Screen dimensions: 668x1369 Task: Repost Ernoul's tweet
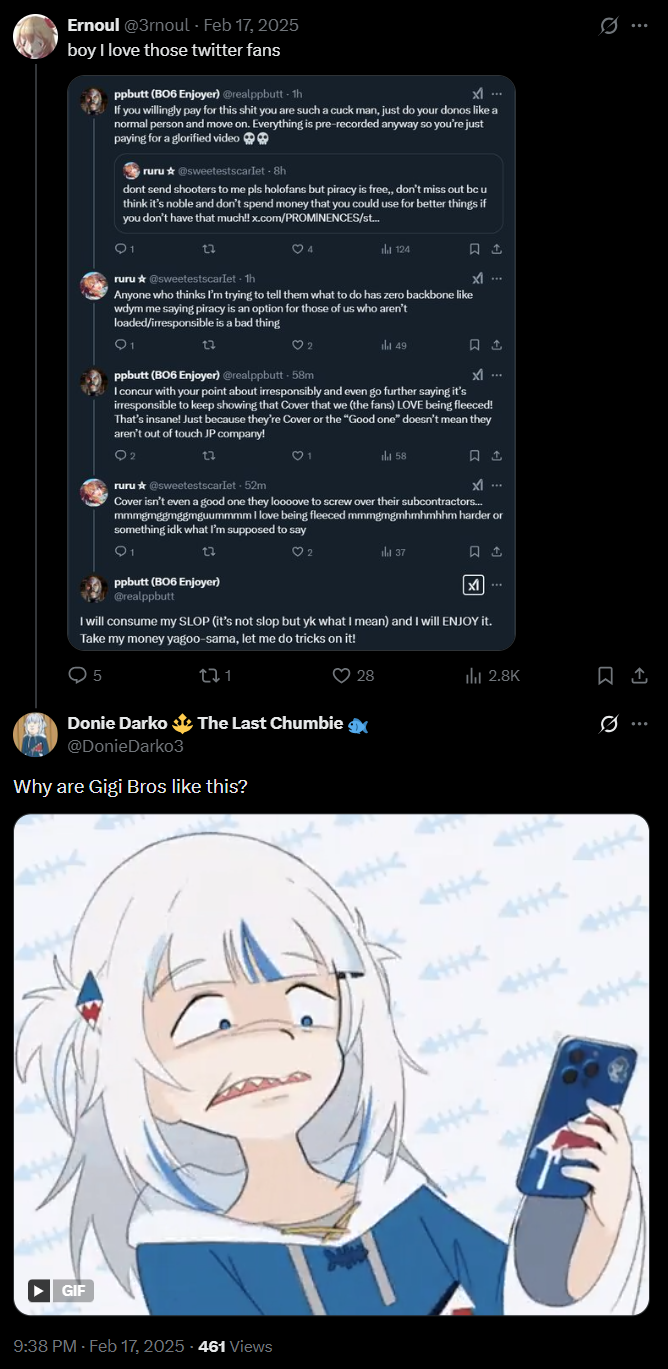pyautogui.click(x=216, y=676)
